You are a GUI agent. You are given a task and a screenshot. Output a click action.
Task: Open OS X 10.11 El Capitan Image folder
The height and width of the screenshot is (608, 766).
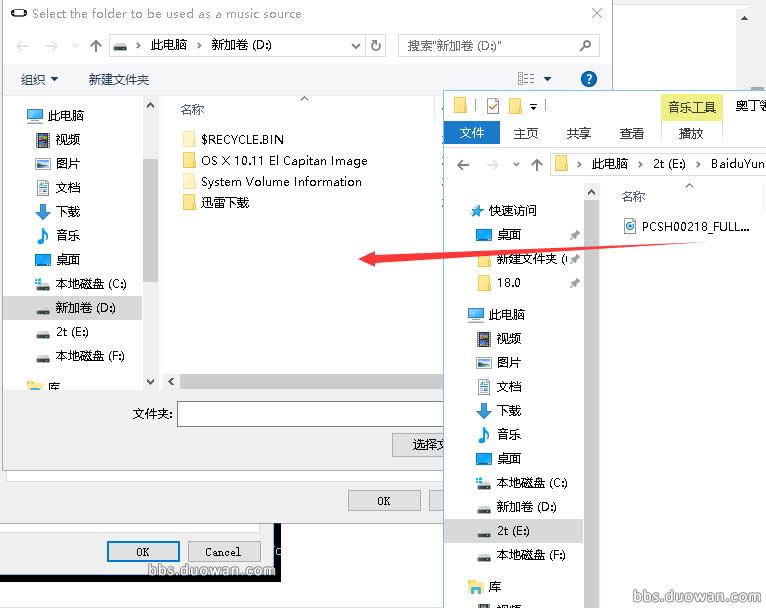(x=283, y=160)
